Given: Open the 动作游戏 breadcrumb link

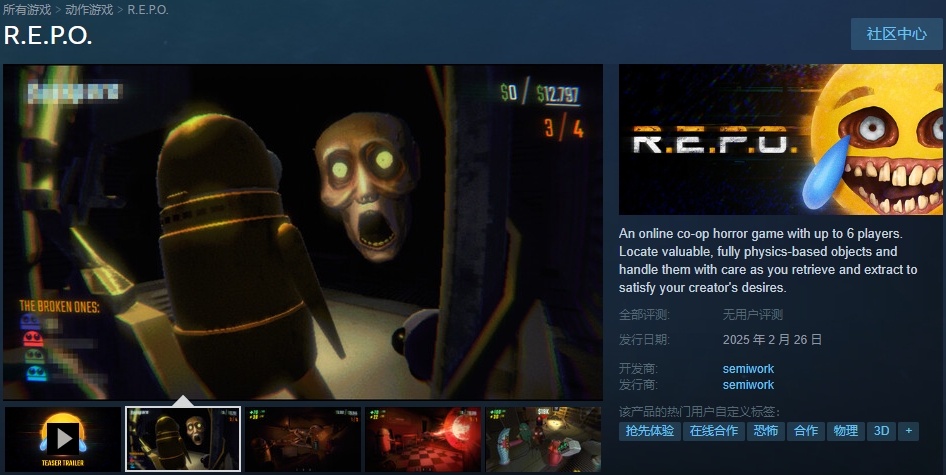Looking at the screenshot, I should tap(89, 10).
